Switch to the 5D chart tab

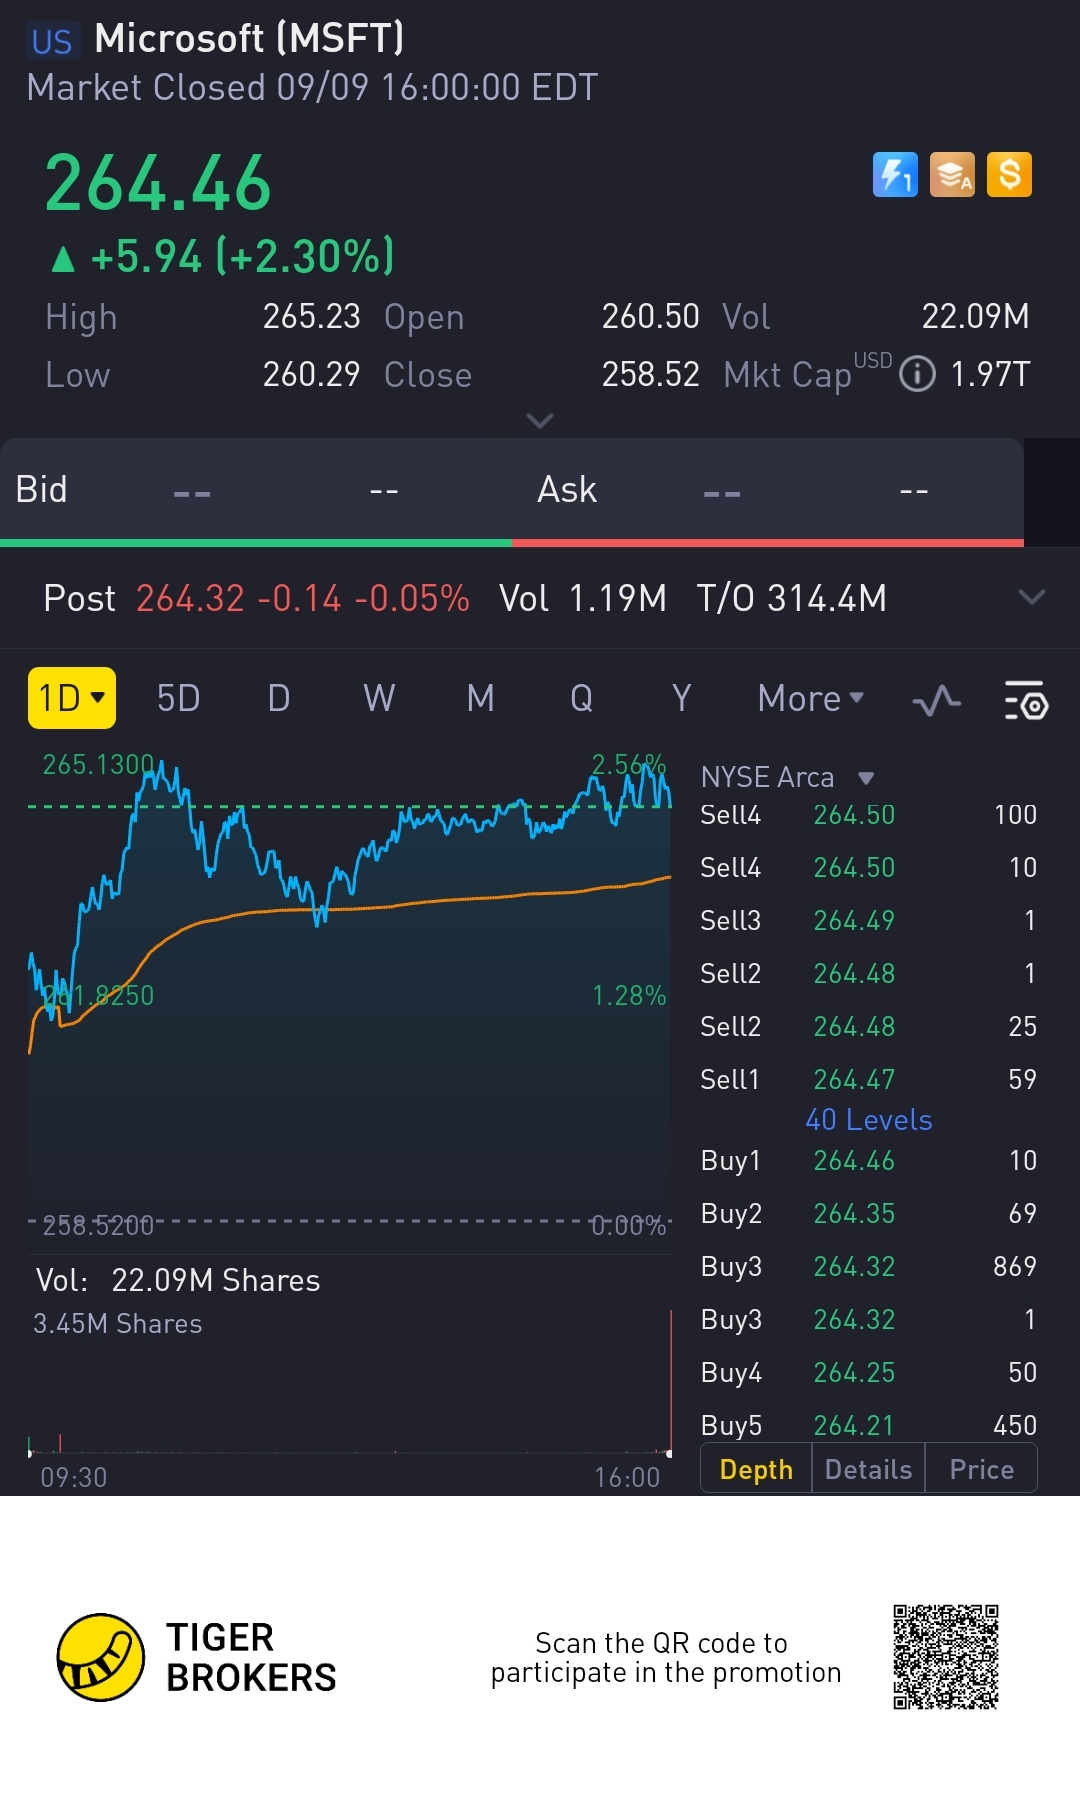coord(179,698)
